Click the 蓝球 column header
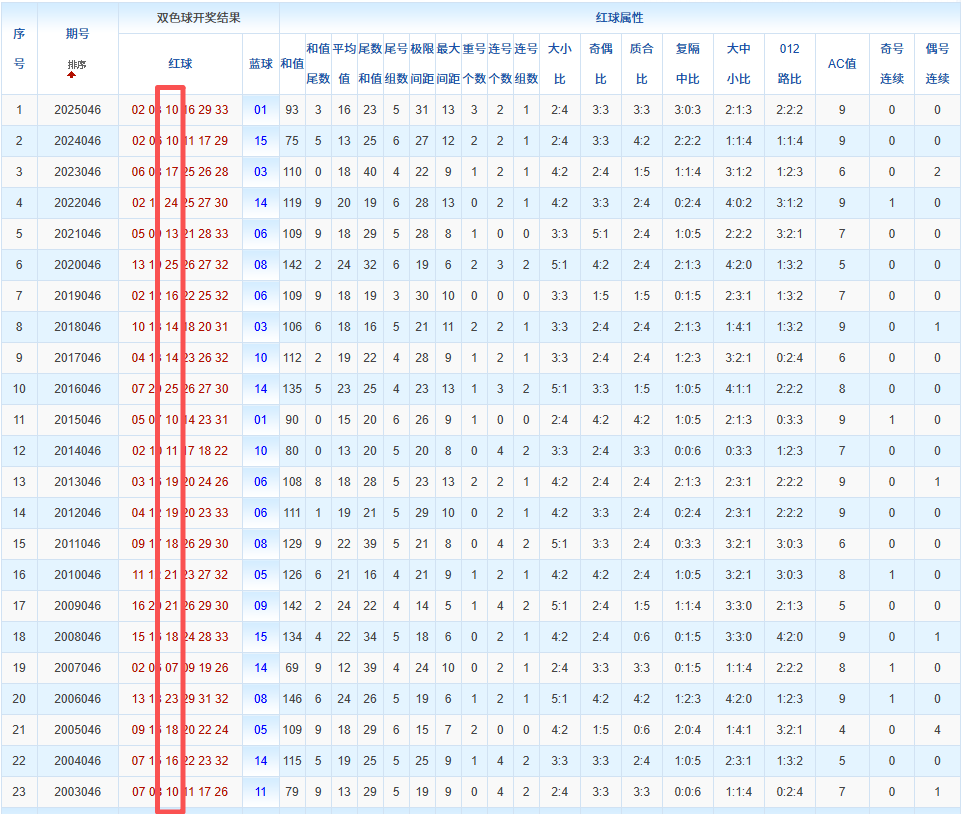 [x=260, y=64]
